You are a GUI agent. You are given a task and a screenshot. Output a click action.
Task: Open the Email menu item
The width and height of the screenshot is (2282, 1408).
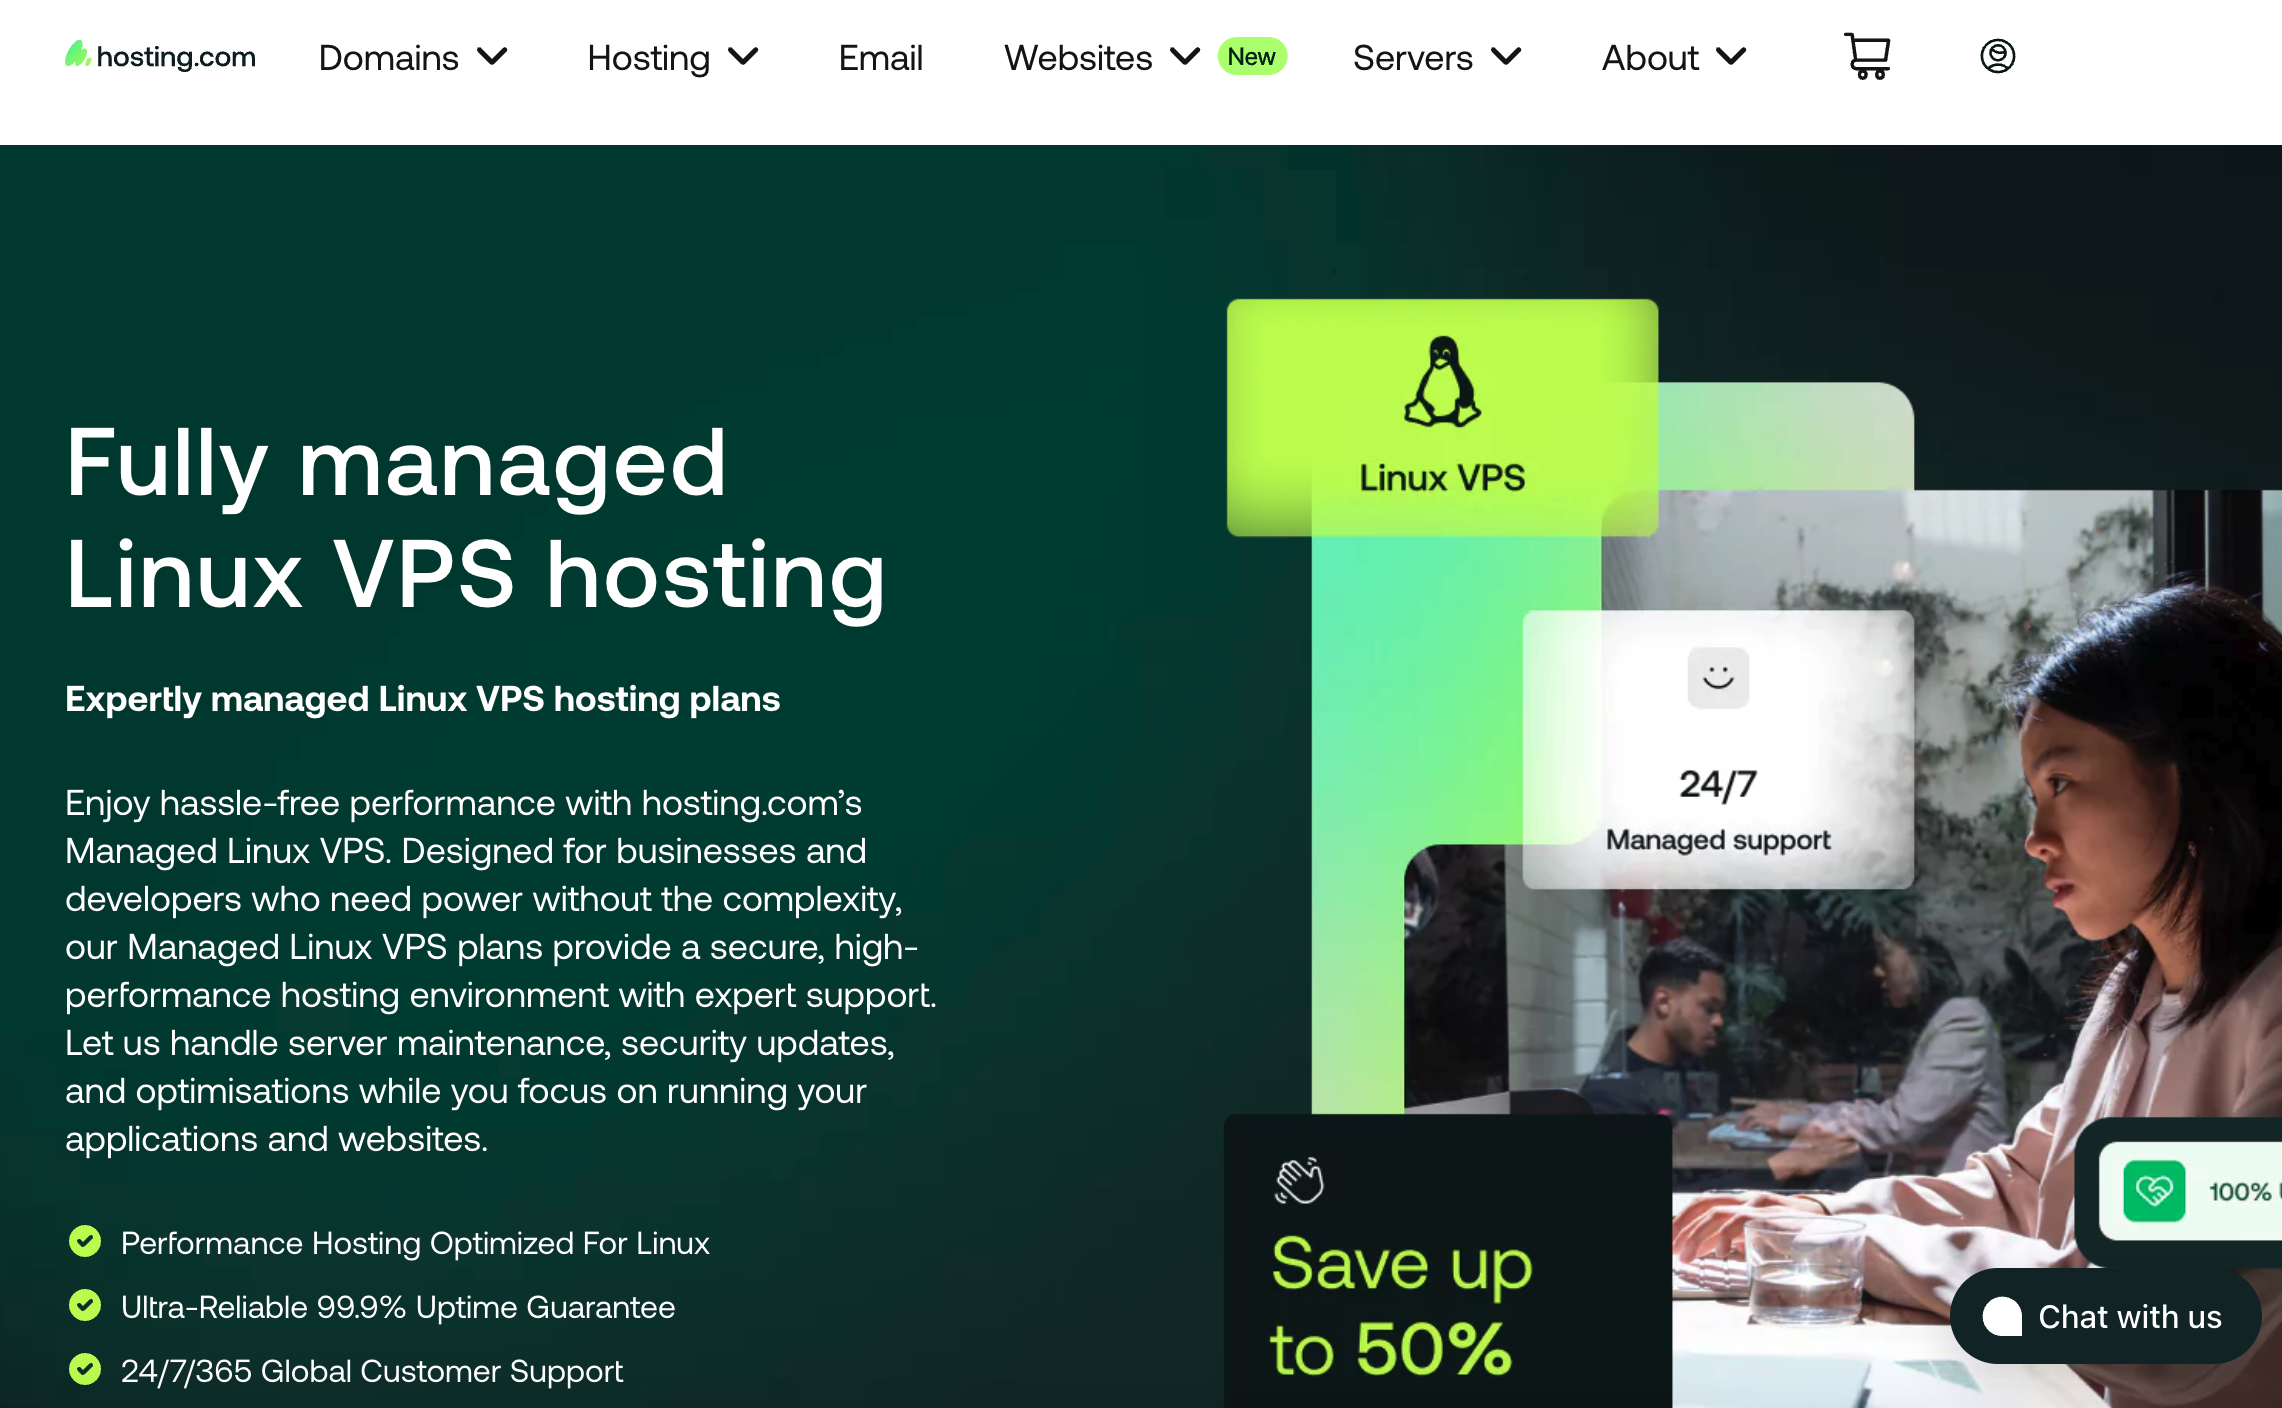coord(880,58)
